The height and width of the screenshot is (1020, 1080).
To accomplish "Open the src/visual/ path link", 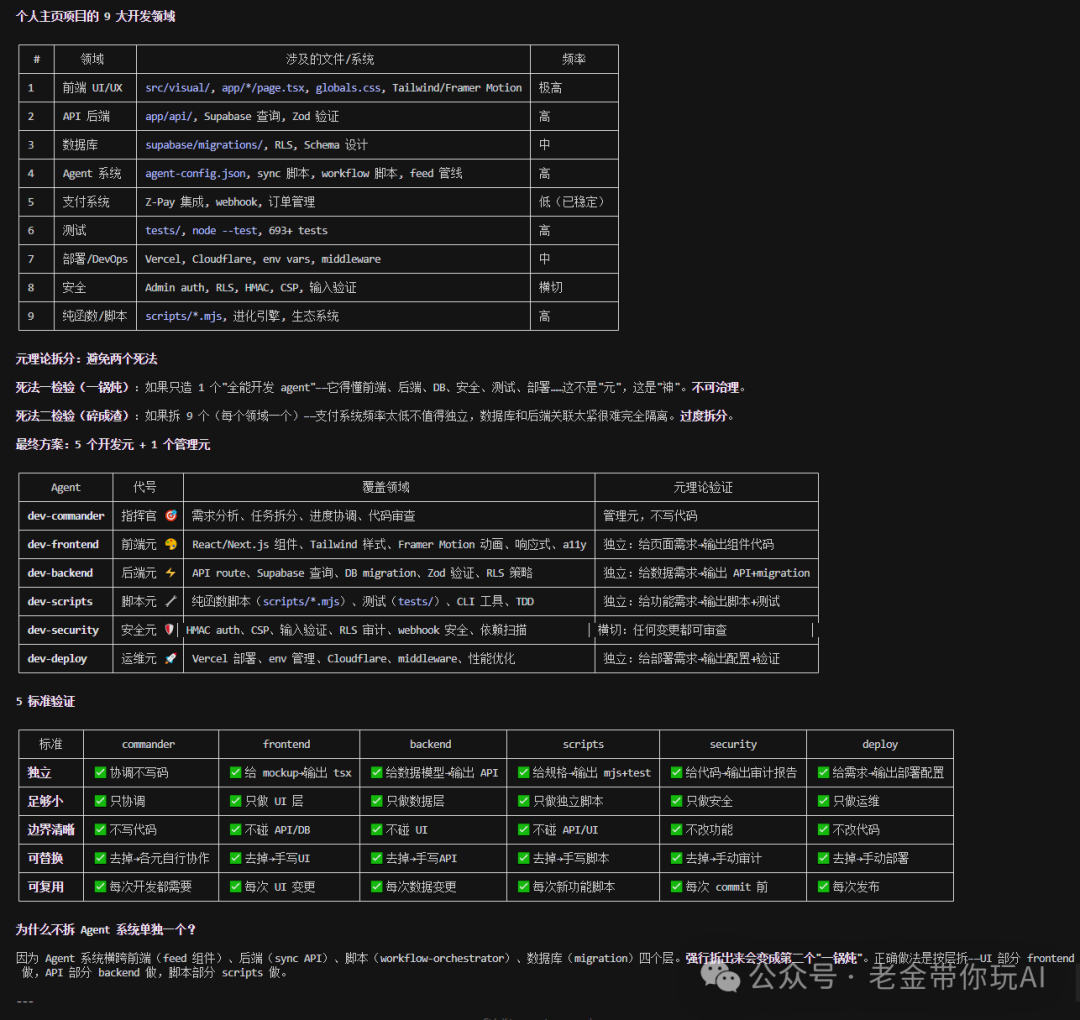I will [178, 87].
